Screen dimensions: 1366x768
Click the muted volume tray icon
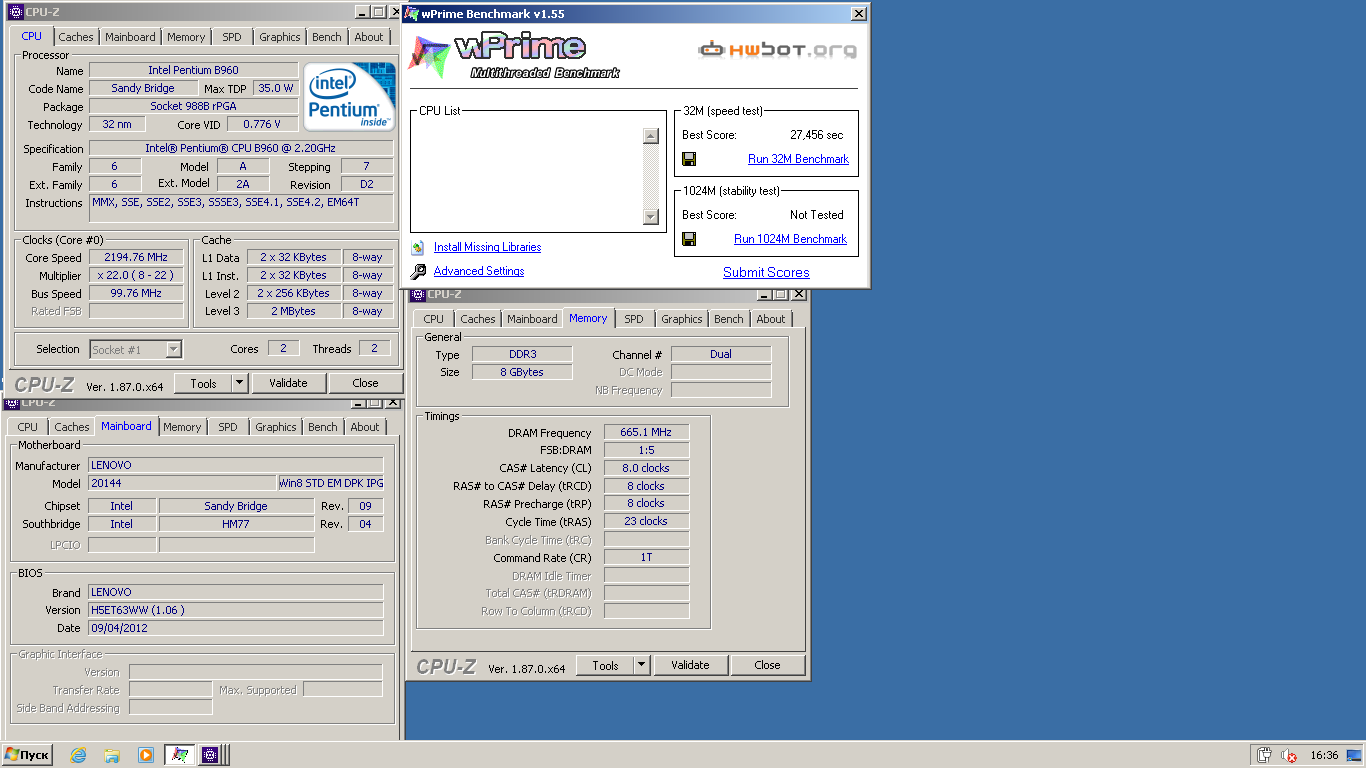(1290, 755)
